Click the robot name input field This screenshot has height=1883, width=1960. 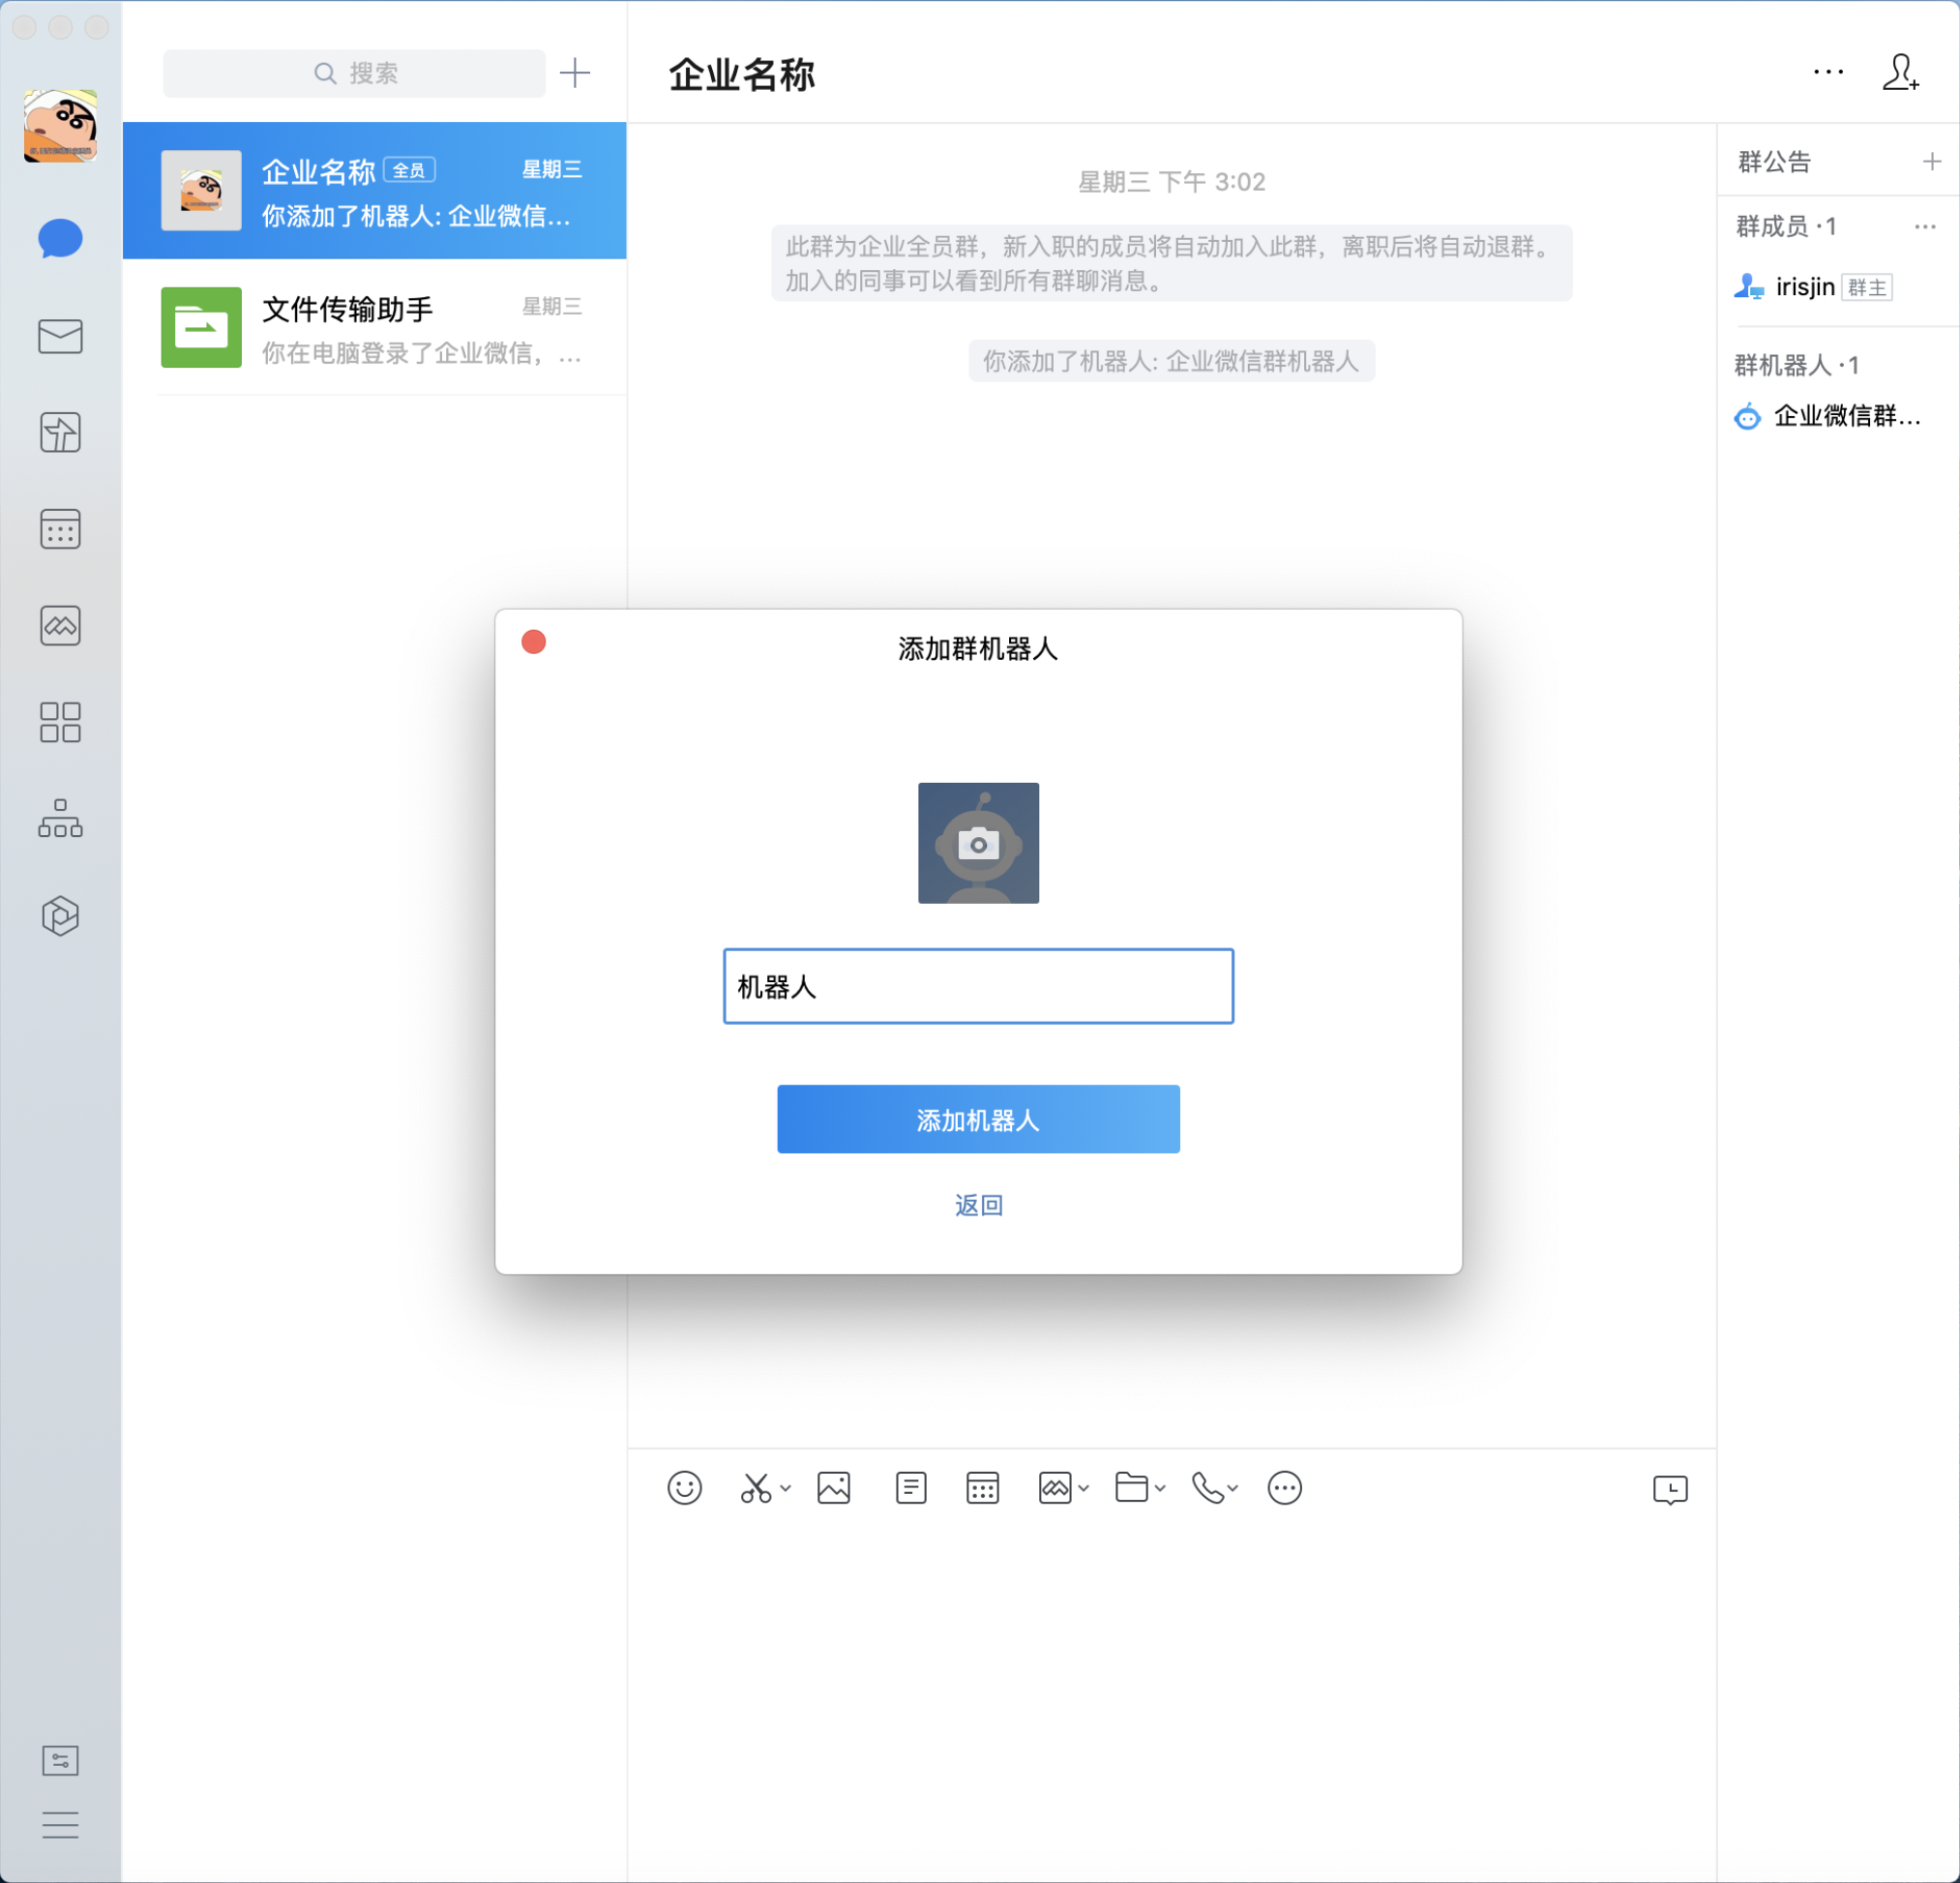click(978, 986)
